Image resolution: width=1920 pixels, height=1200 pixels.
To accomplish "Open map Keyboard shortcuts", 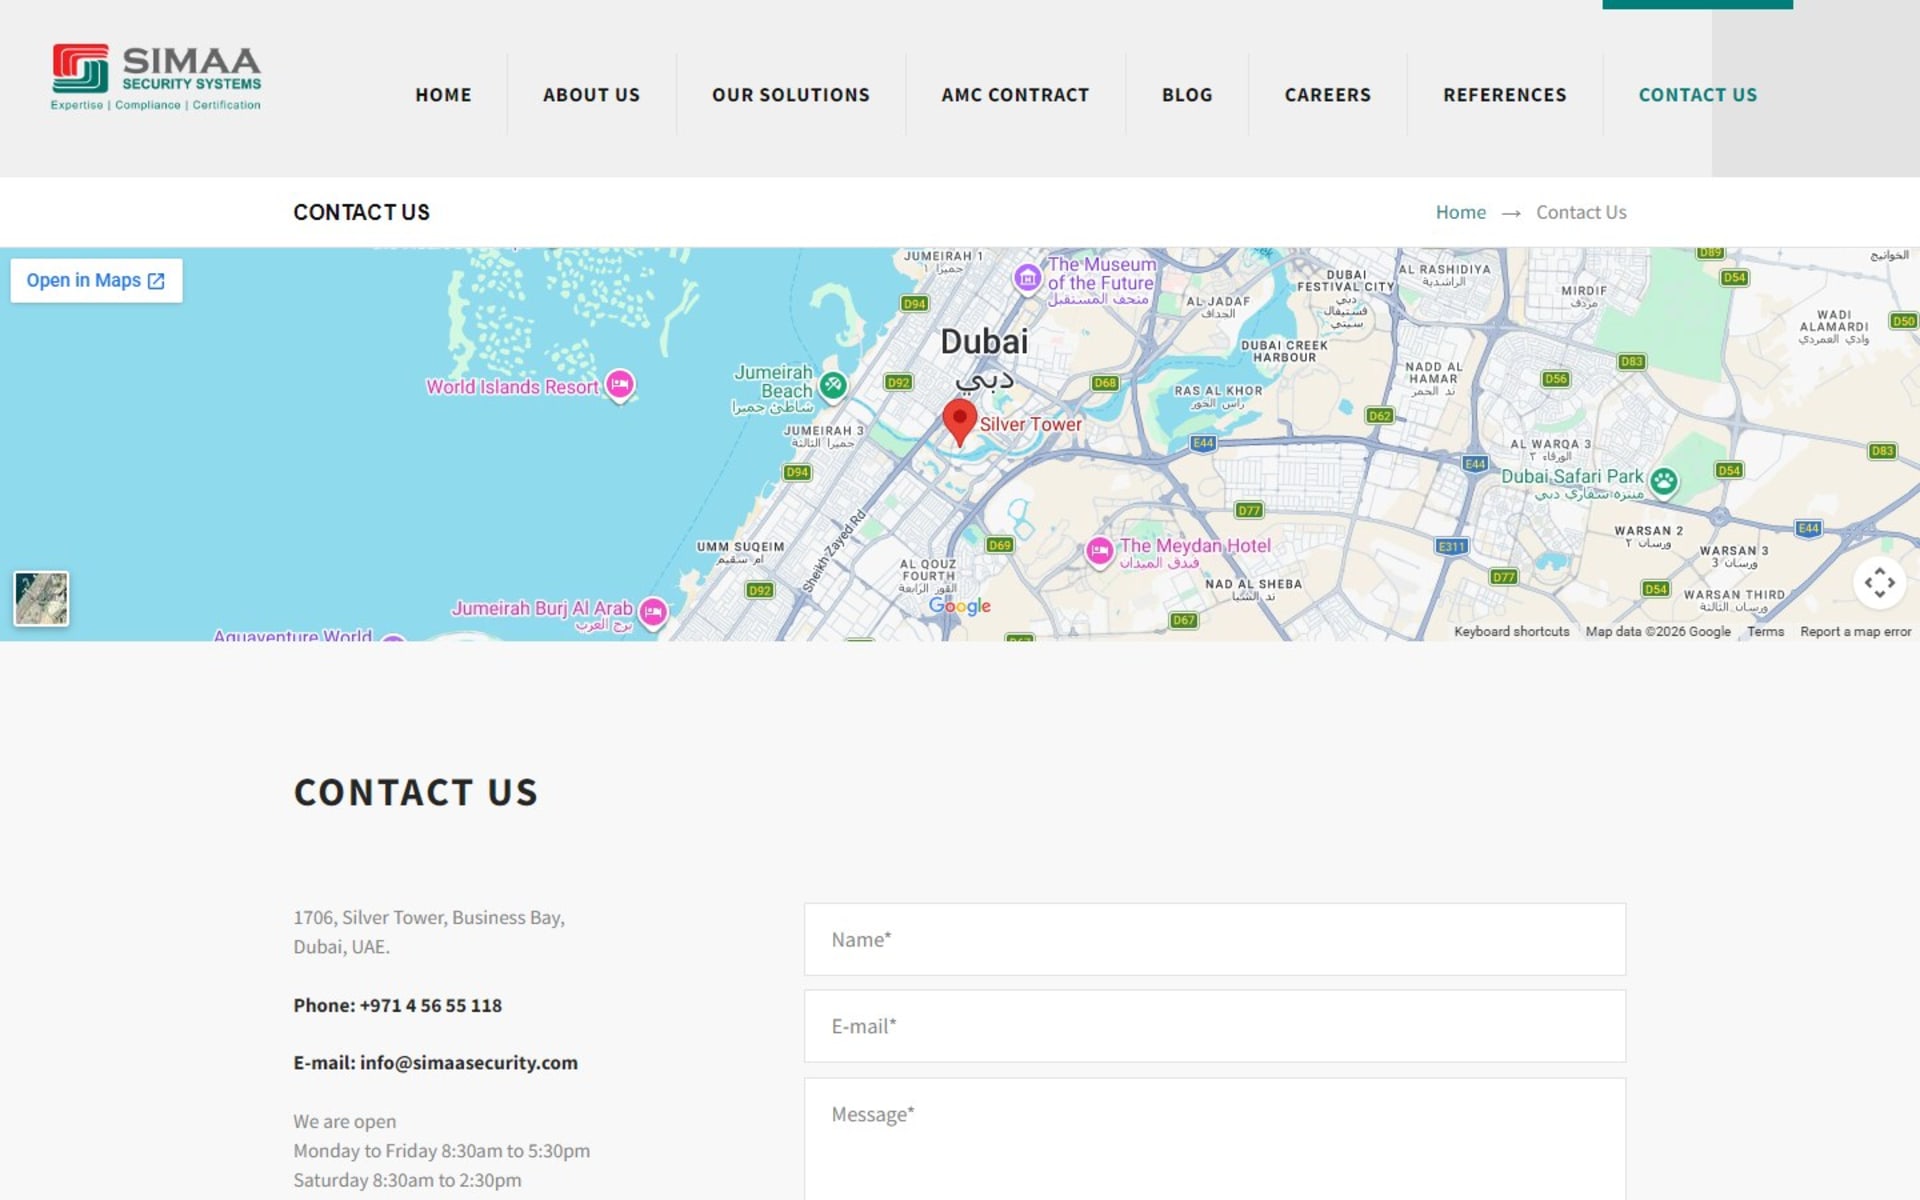I will point(1512,632).
